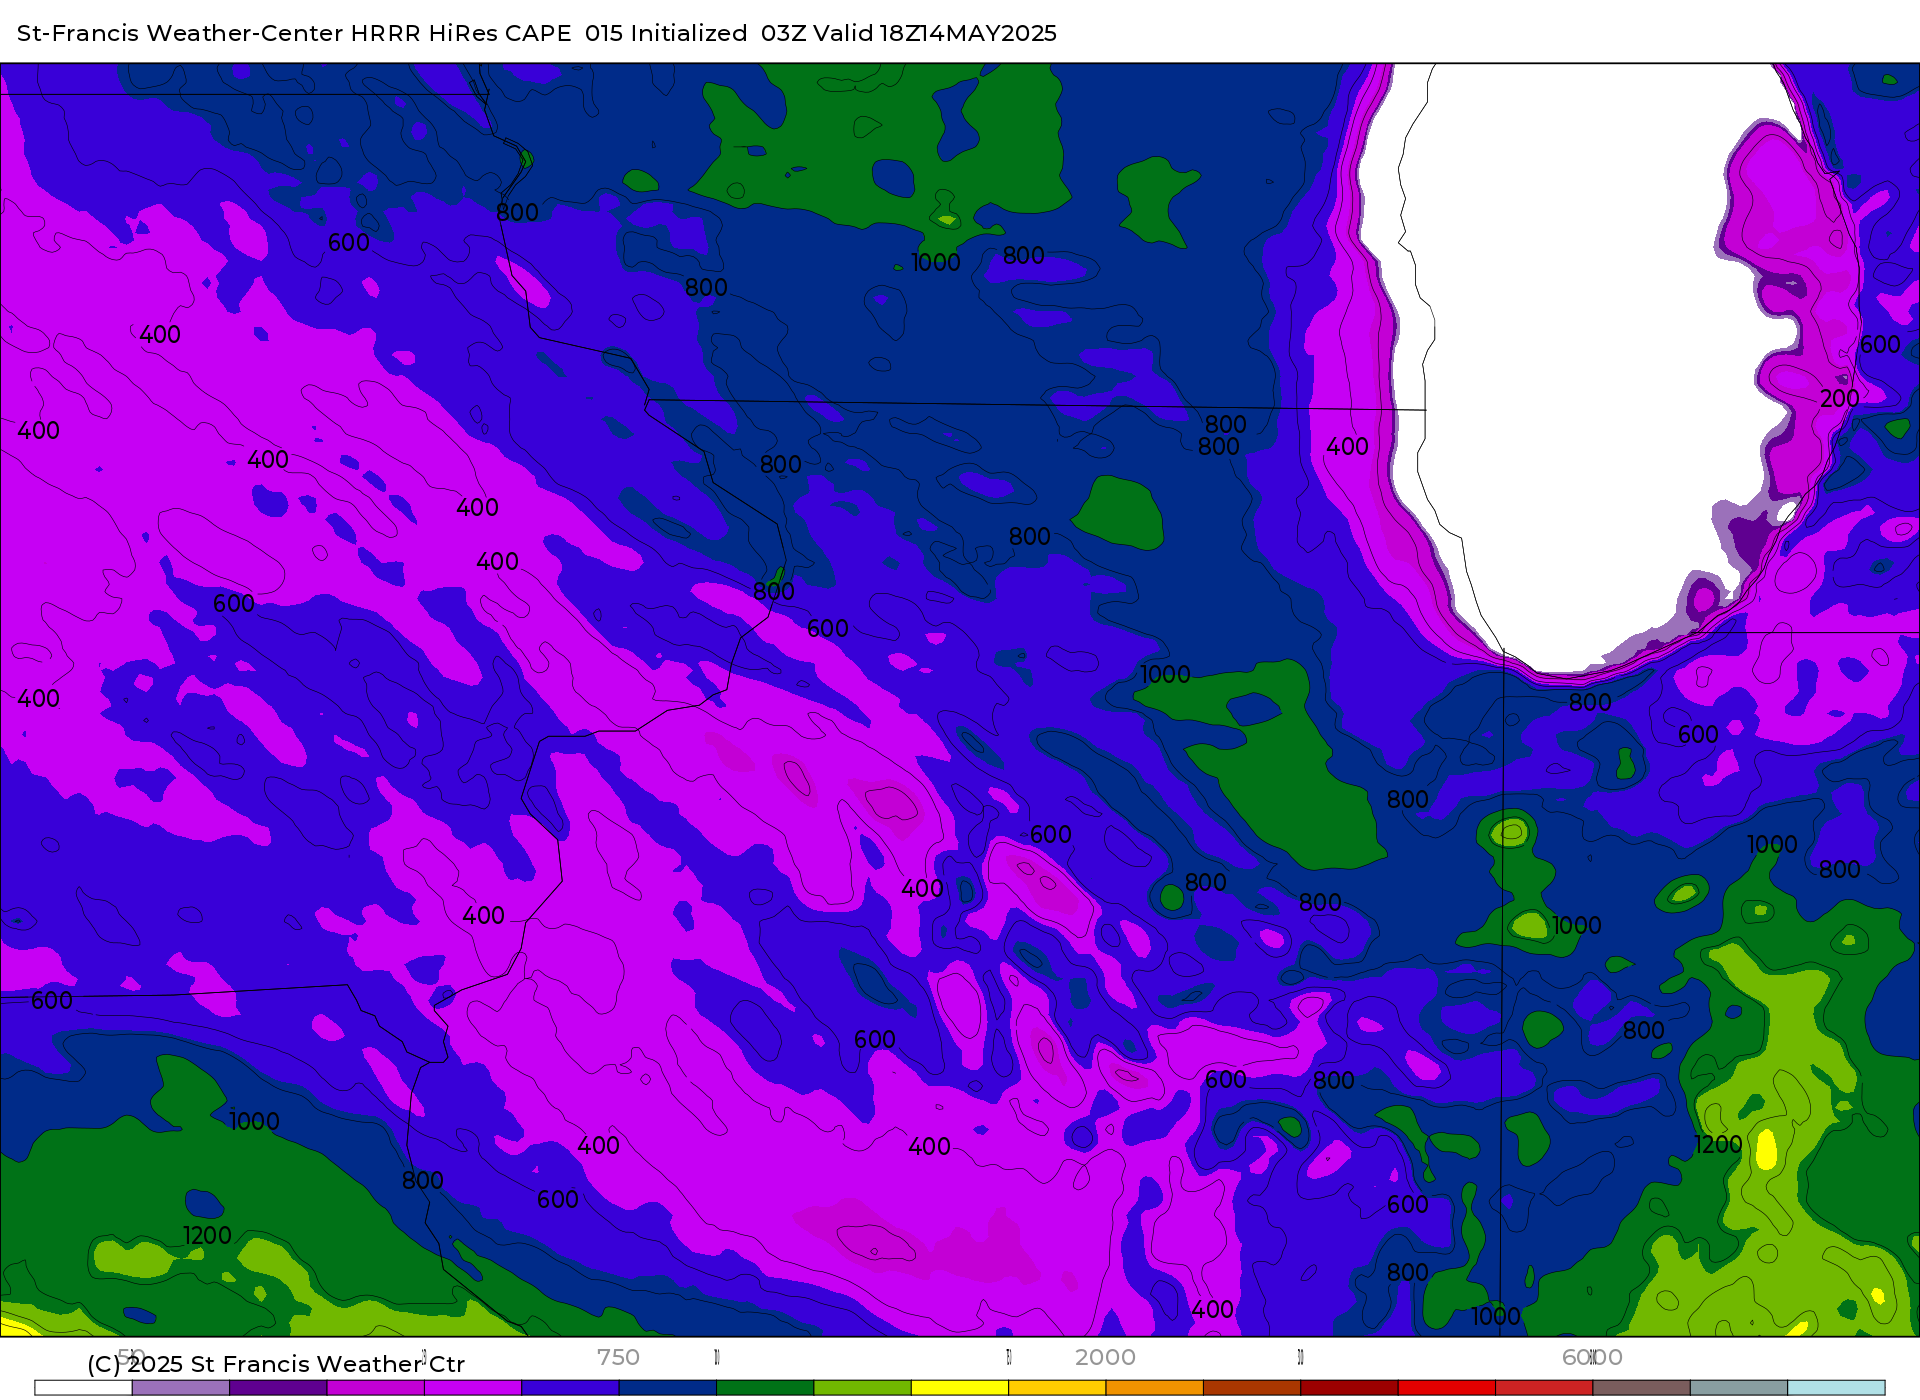This screenshot has width=1920, height=1400.
Task: Select the navy blue legend swatch
Action: 668,1388
